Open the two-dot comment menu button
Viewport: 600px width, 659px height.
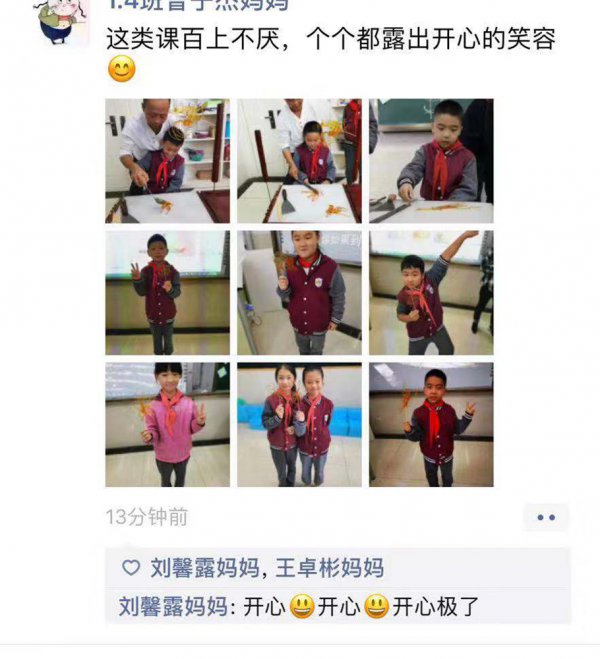point(546,517)
